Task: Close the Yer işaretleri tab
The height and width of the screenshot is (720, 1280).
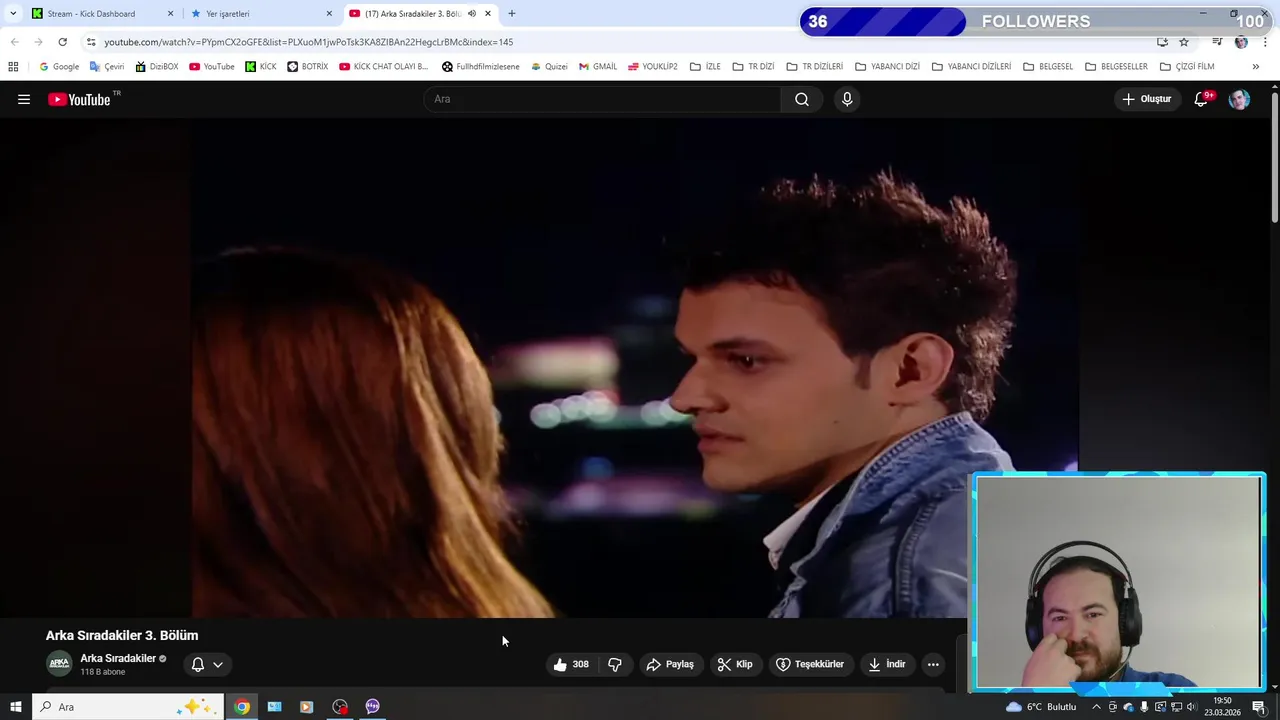Action: 329,13
